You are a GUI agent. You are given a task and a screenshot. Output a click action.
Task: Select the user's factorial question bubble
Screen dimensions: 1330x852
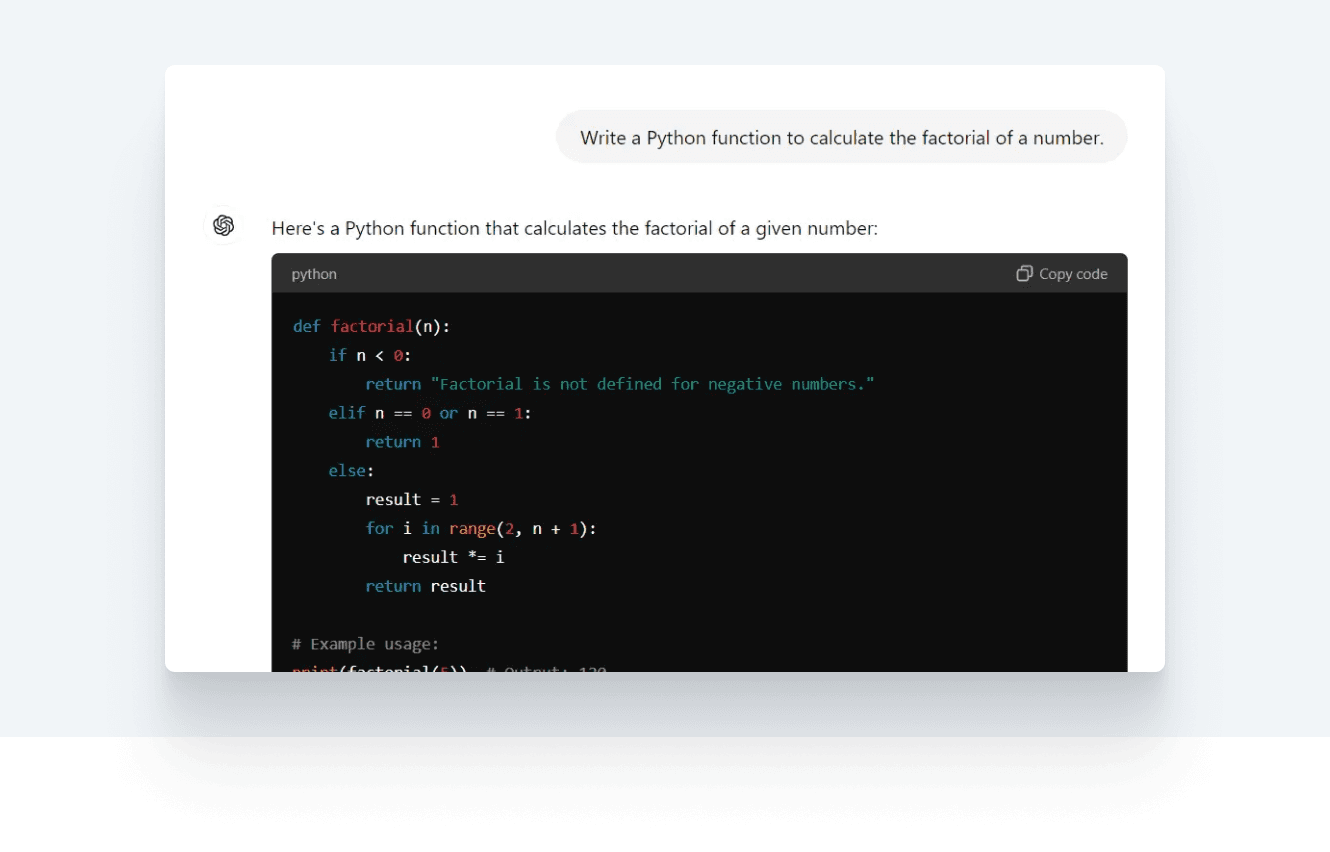[842, 137]
